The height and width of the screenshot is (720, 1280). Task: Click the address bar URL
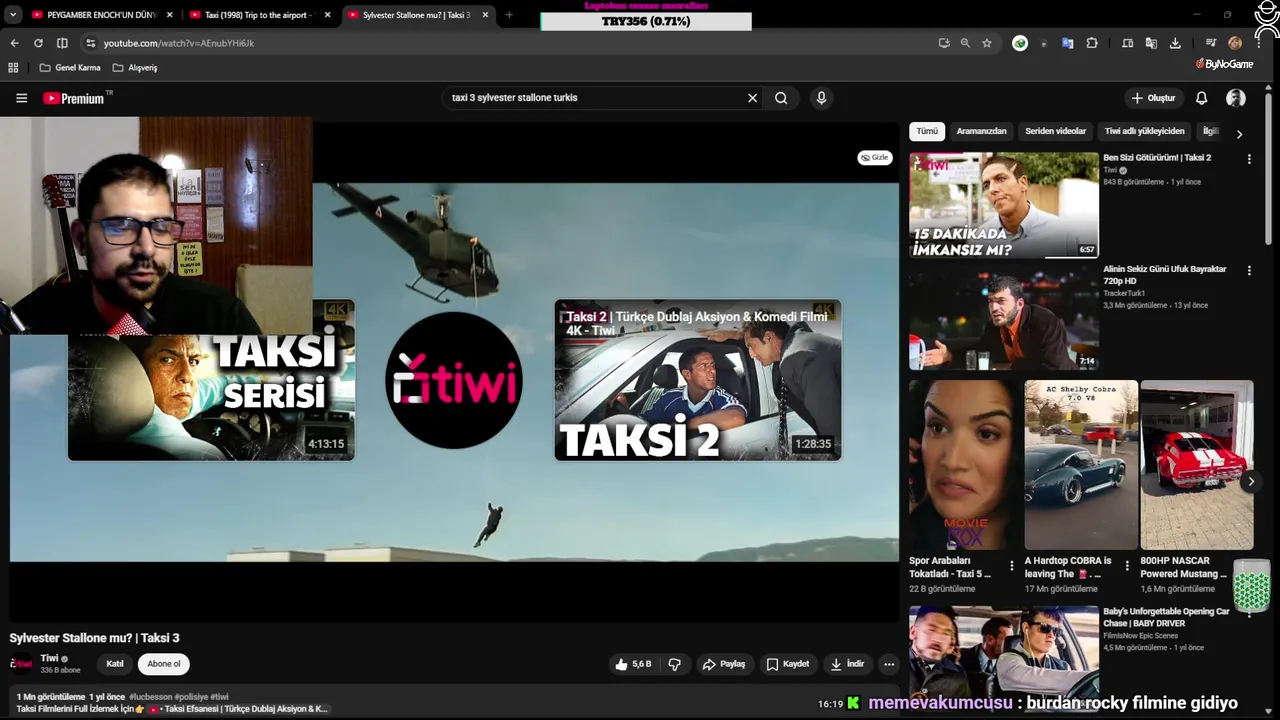pyautogui.click(x=179, y=43)
